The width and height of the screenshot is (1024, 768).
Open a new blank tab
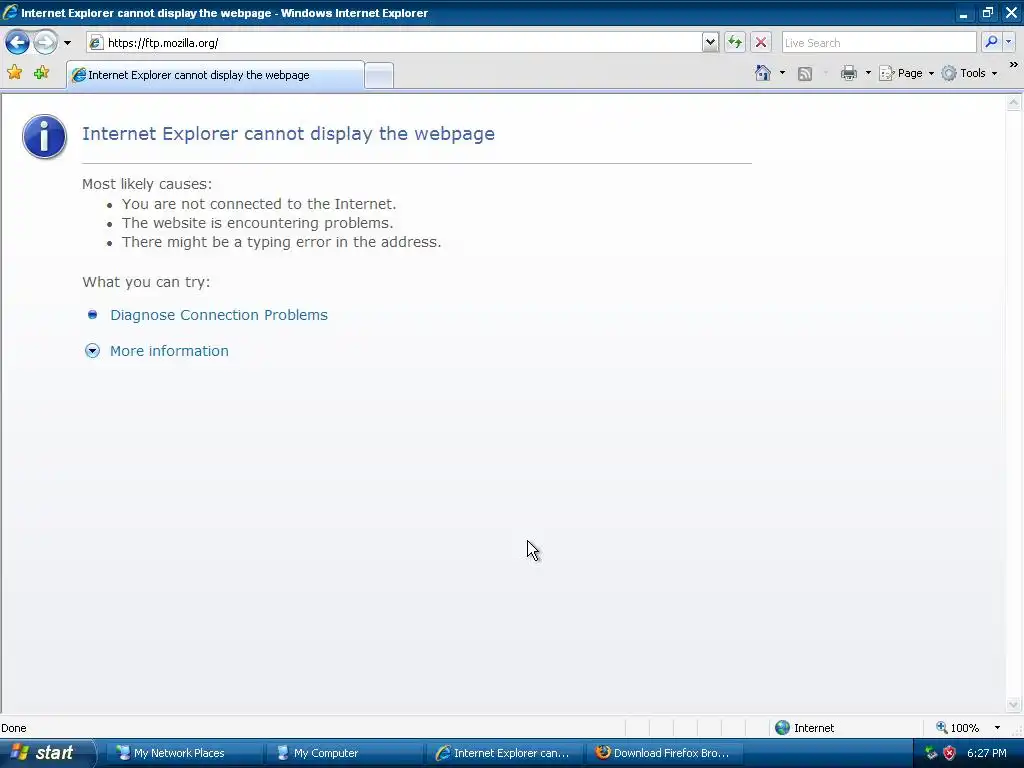379,76
